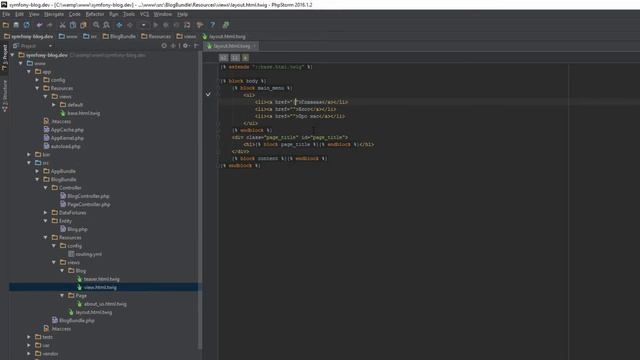Collapse the app folder arrow
Screen dimensions: 640x360
(29, 71)
